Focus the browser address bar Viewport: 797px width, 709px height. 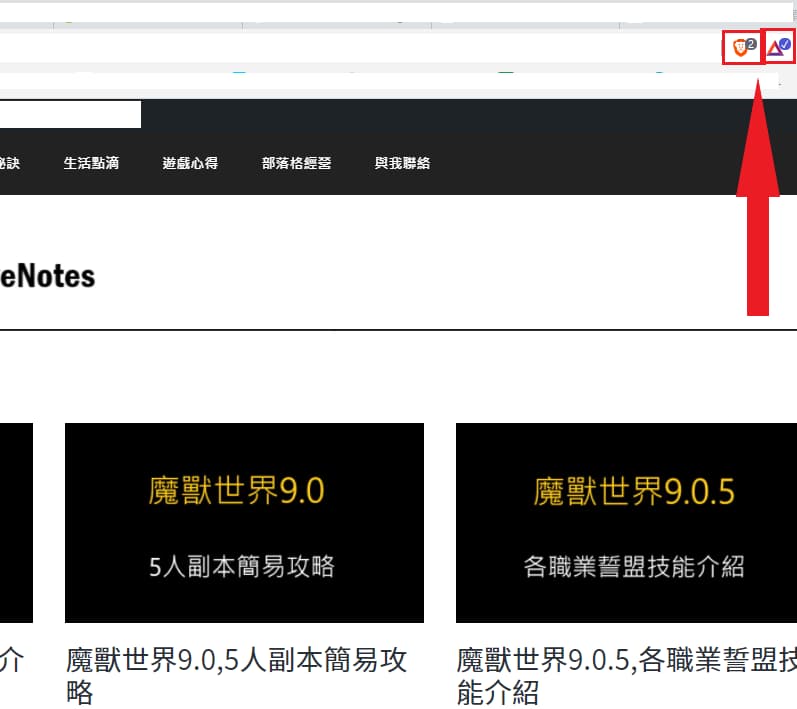click(350, 47)
